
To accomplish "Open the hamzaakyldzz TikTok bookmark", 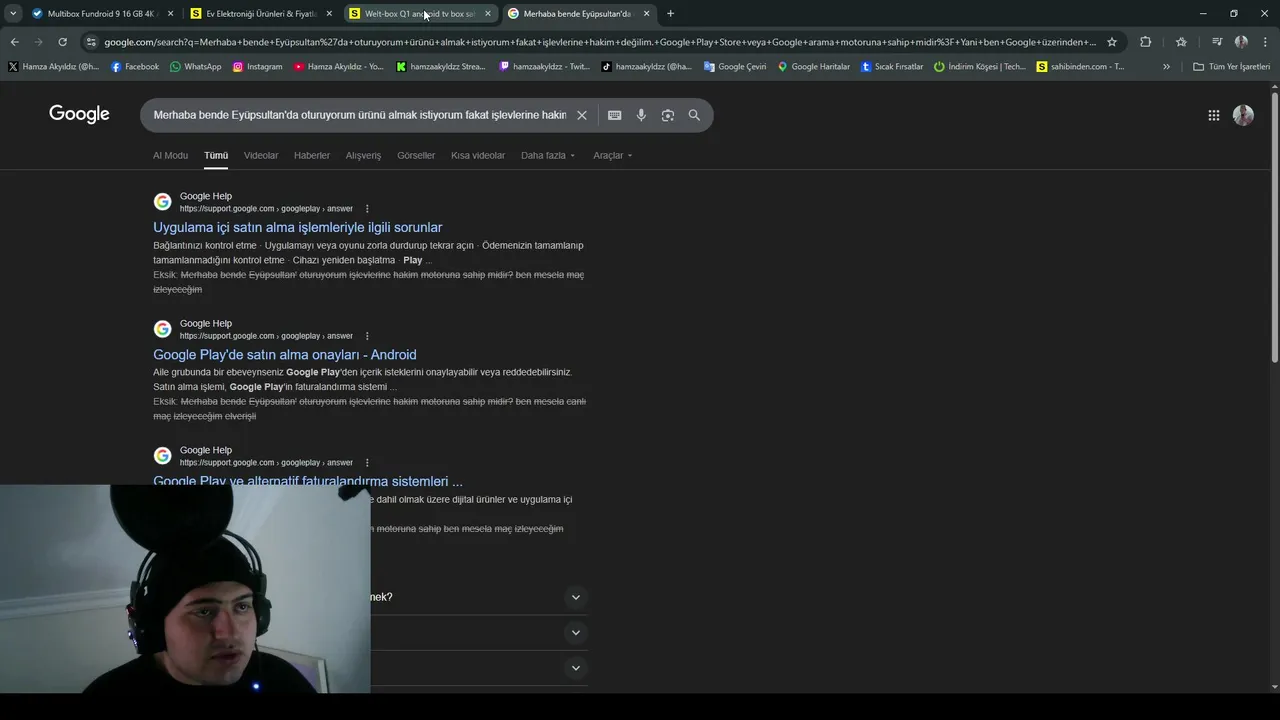I will tap(646, 67).
